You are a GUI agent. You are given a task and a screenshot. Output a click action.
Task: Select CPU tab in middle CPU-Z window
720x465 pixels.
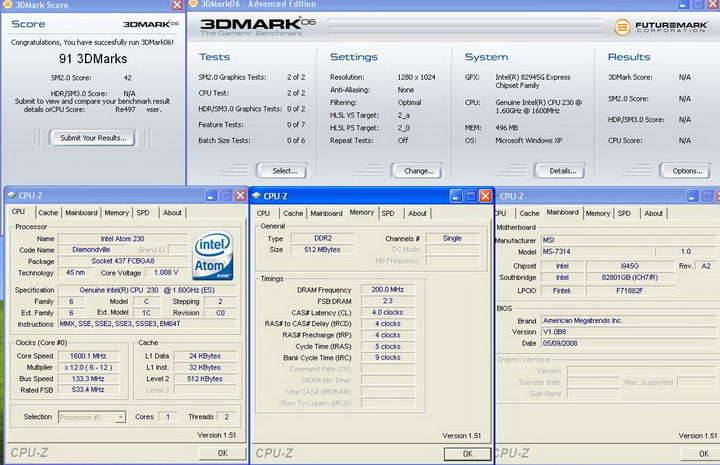tap(264, 213)
